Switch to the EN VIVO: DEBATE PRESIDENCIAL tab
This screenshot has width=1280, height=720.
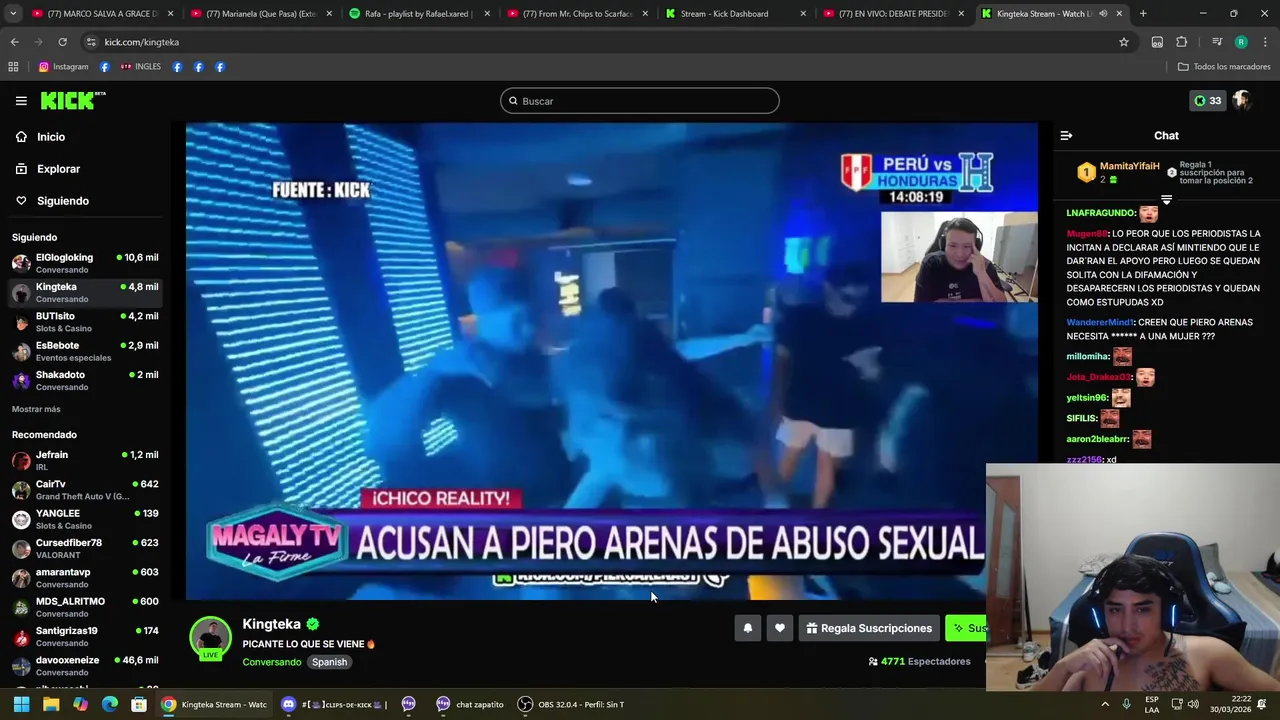[892, 14]
